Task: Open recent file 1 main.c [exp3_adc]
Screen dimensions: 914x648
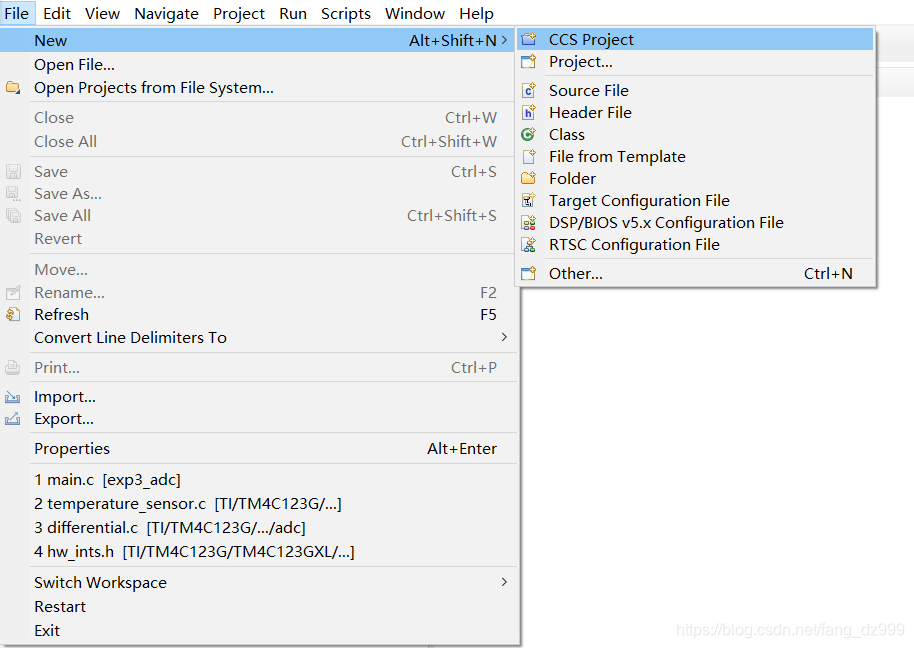Action: (x=259, y=480)
